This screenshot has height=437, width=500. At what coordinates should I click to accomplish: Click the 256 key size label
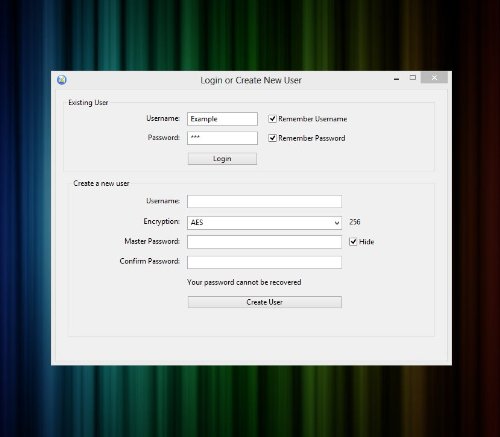point(355,222)
